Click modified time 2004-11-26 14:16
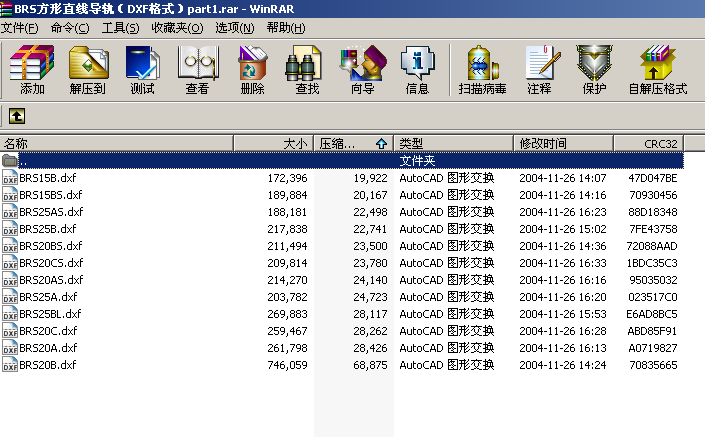This screenshot has width=705, height=437. point(563,195)
